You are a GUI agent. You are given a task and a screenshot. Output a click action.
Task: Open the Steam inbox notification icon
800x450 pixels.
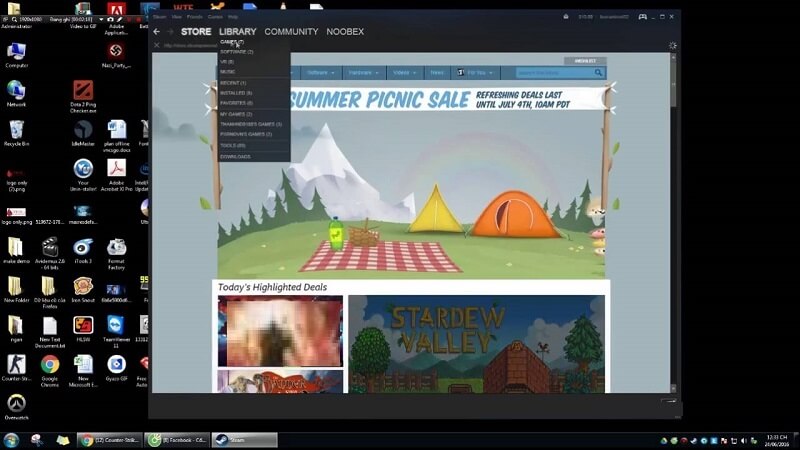[x=566, y=16]
